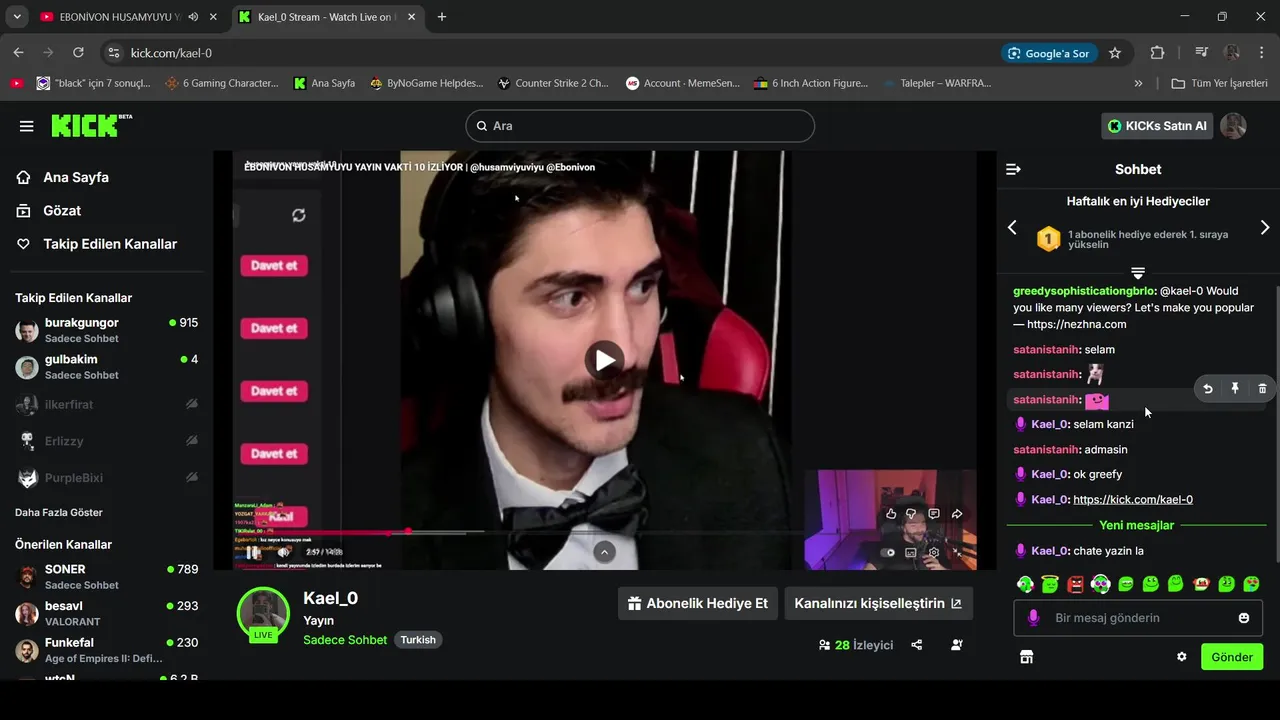Go to next gift leaderboard slide
The height and width of the screenshot is (720, 1280).
point(1264,228)
